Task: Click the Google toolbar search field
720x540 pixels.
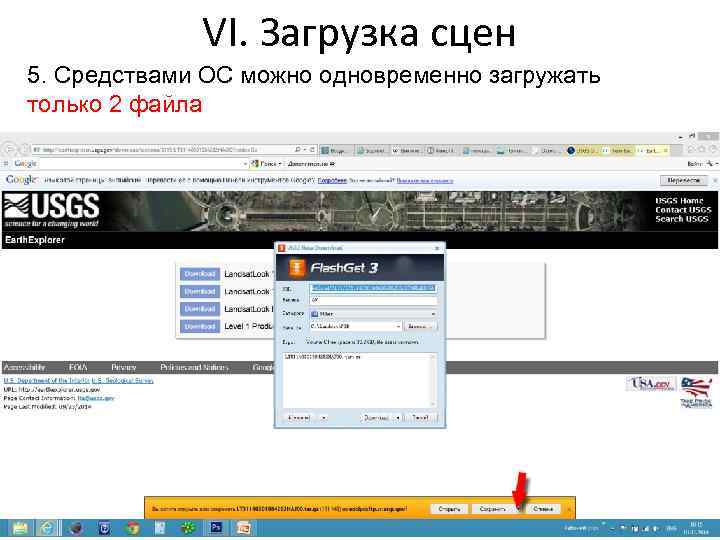Action: pos(140,164)
